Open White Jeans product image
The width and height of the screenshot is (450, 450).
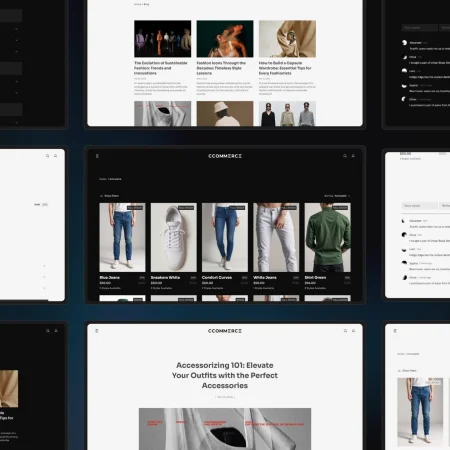[x=276, y=237]
